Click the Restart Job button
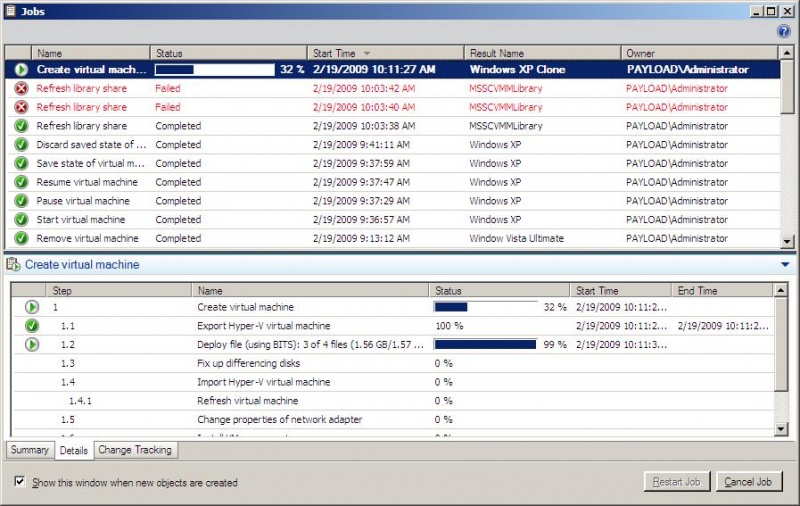 (677, 482)
